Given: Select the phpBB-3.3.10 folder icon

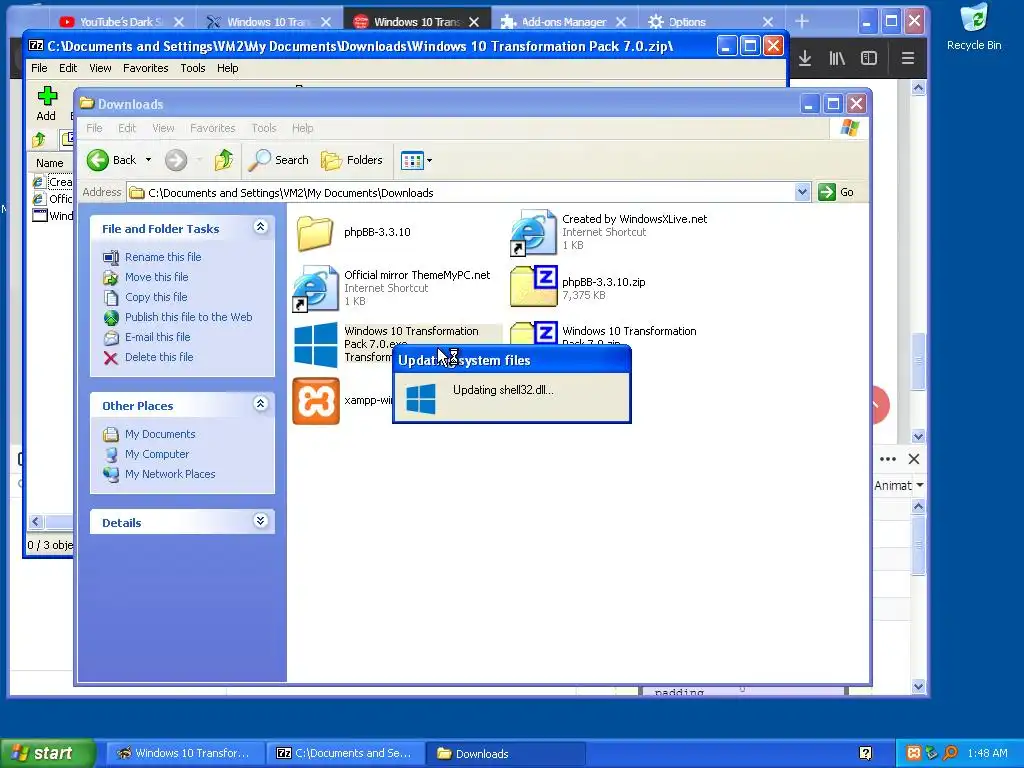Looking at the screenshot, I should point(315,233).
